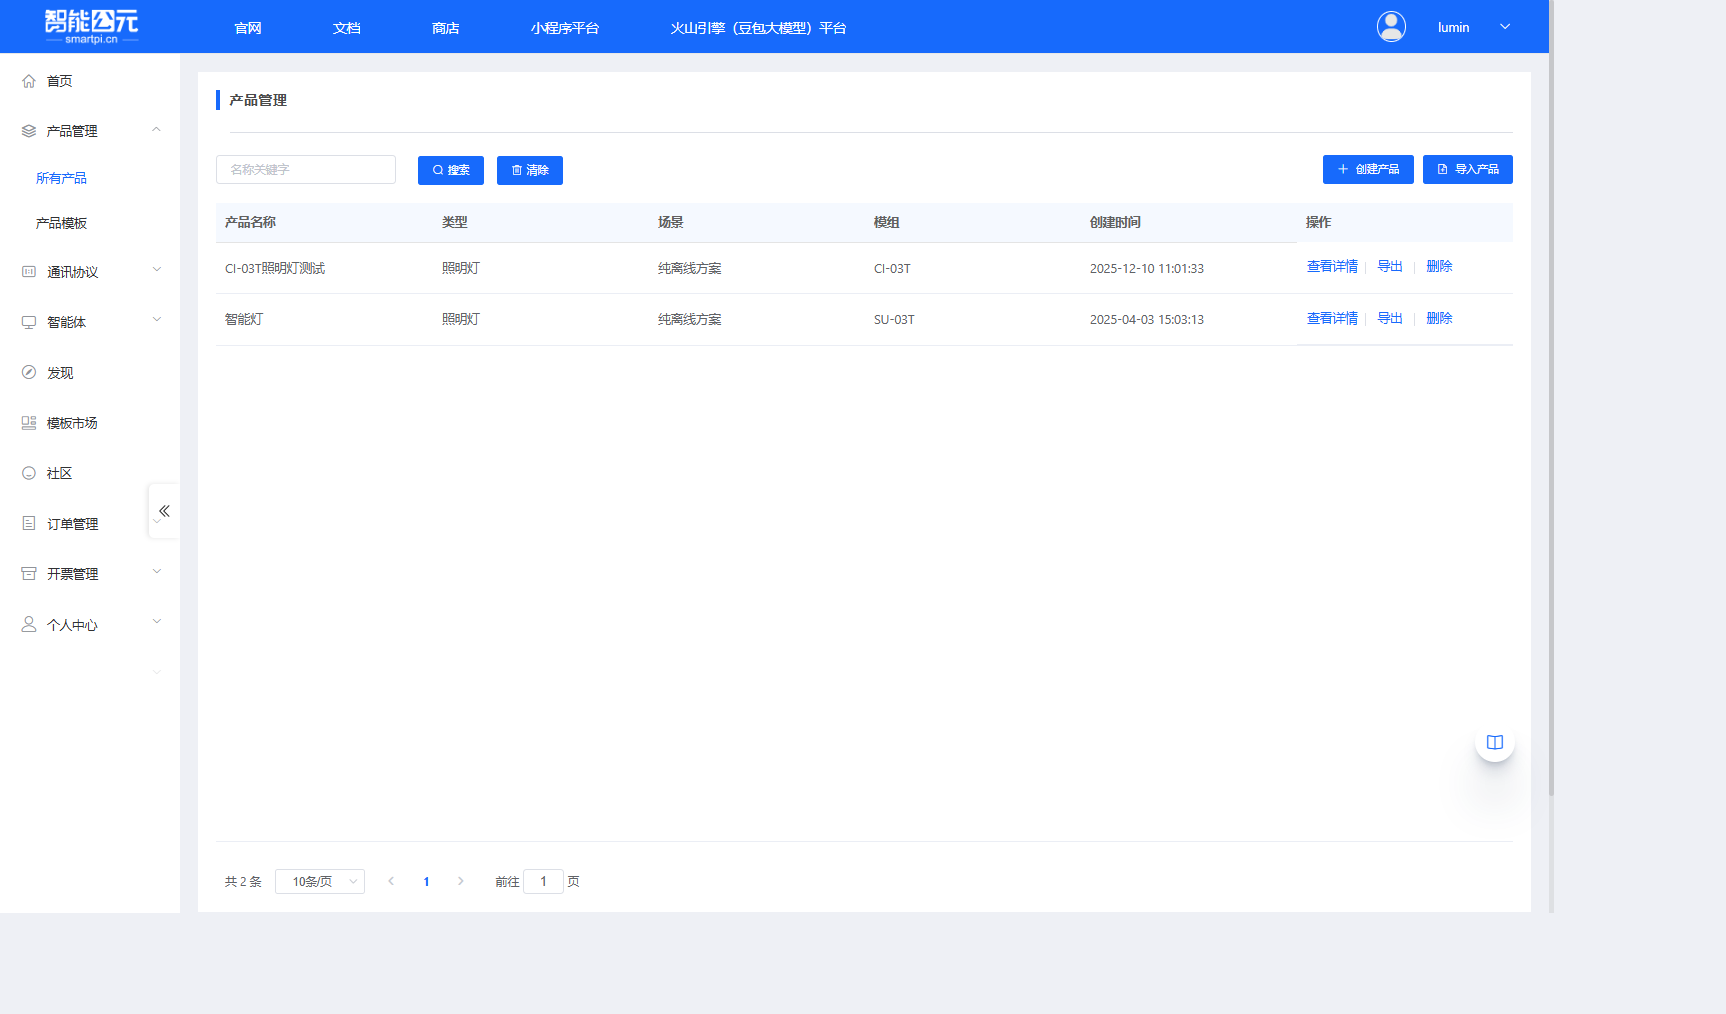Open the 10条/页 page size dropdown
Viewport: 1726px width, 1014px height.
pyautogui.click(x=320, y=881)
